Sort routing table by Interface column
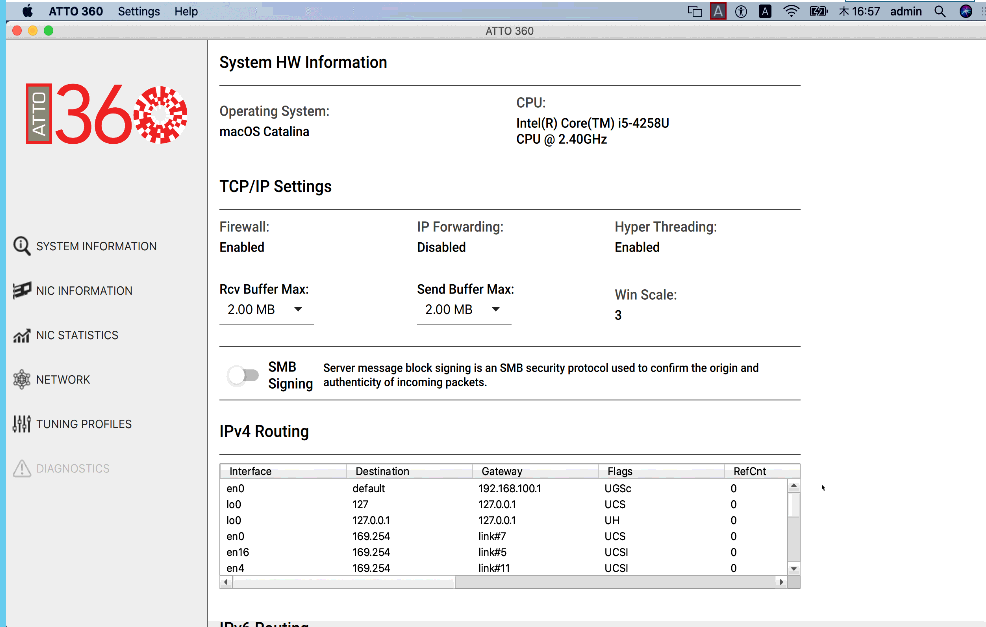Viewport: 986px width, 627px height. (283, 471)
